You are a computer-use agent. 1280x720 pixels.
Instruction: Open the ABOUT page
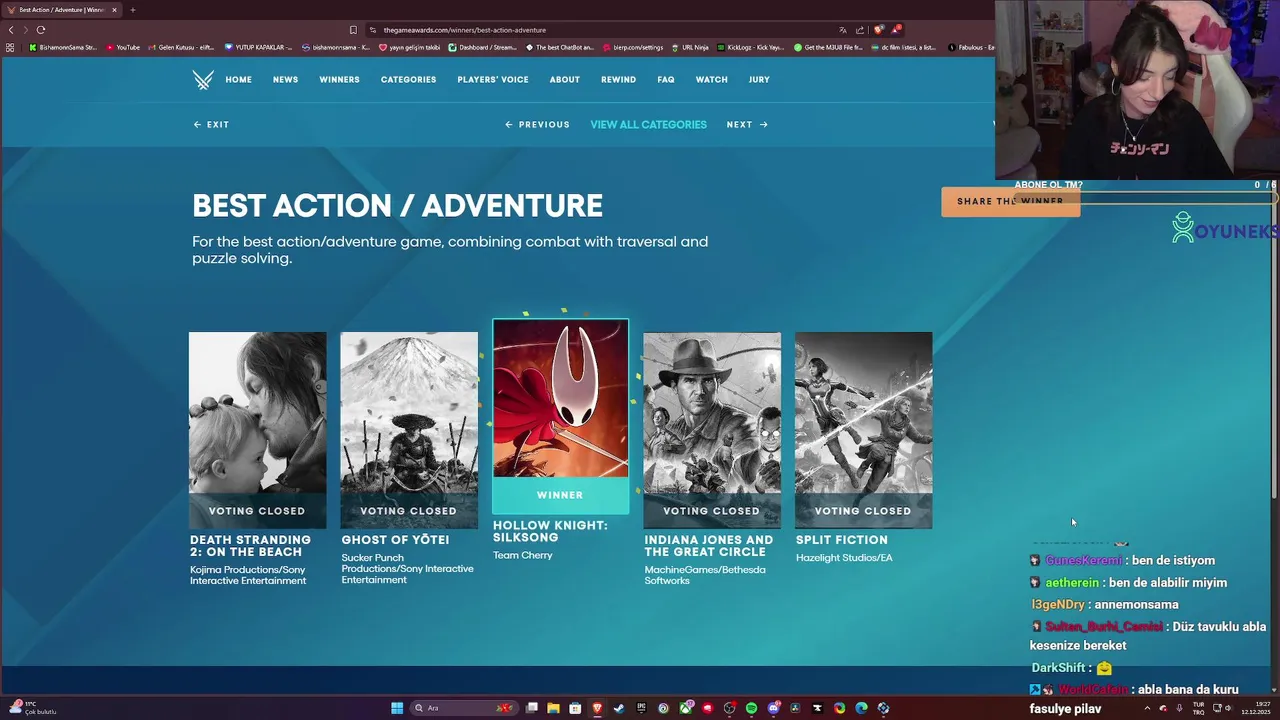coord(564,80)
